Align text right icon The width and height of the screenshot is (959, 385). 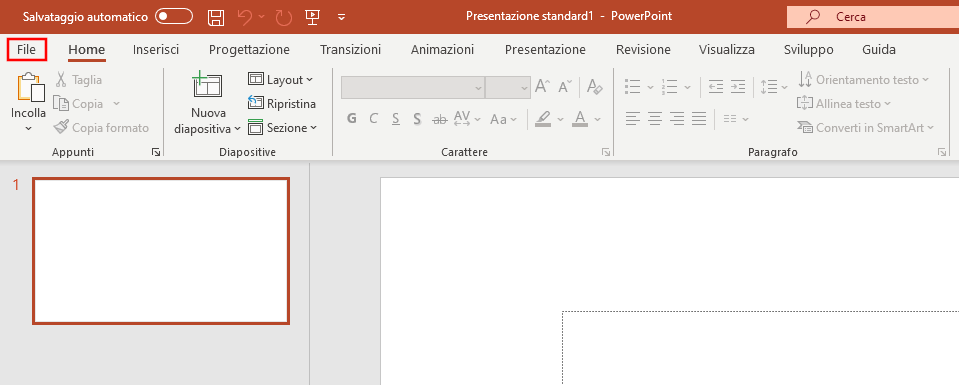(x=677, y=118)
